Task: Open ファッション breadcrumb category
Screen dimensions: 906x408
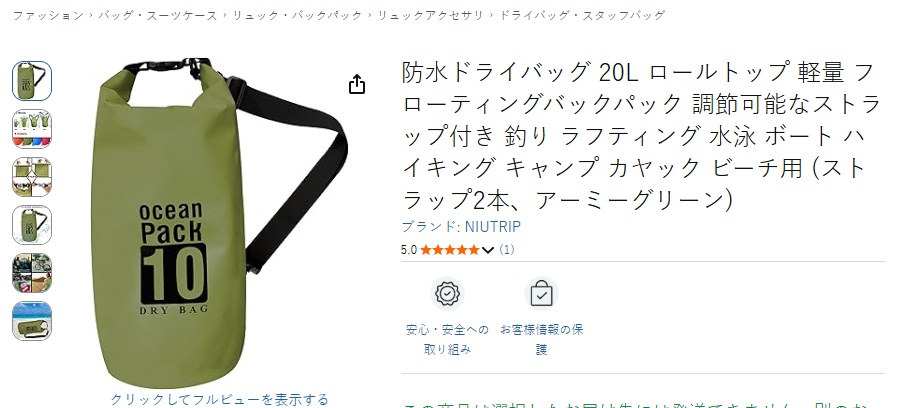Action: point(49,16)
